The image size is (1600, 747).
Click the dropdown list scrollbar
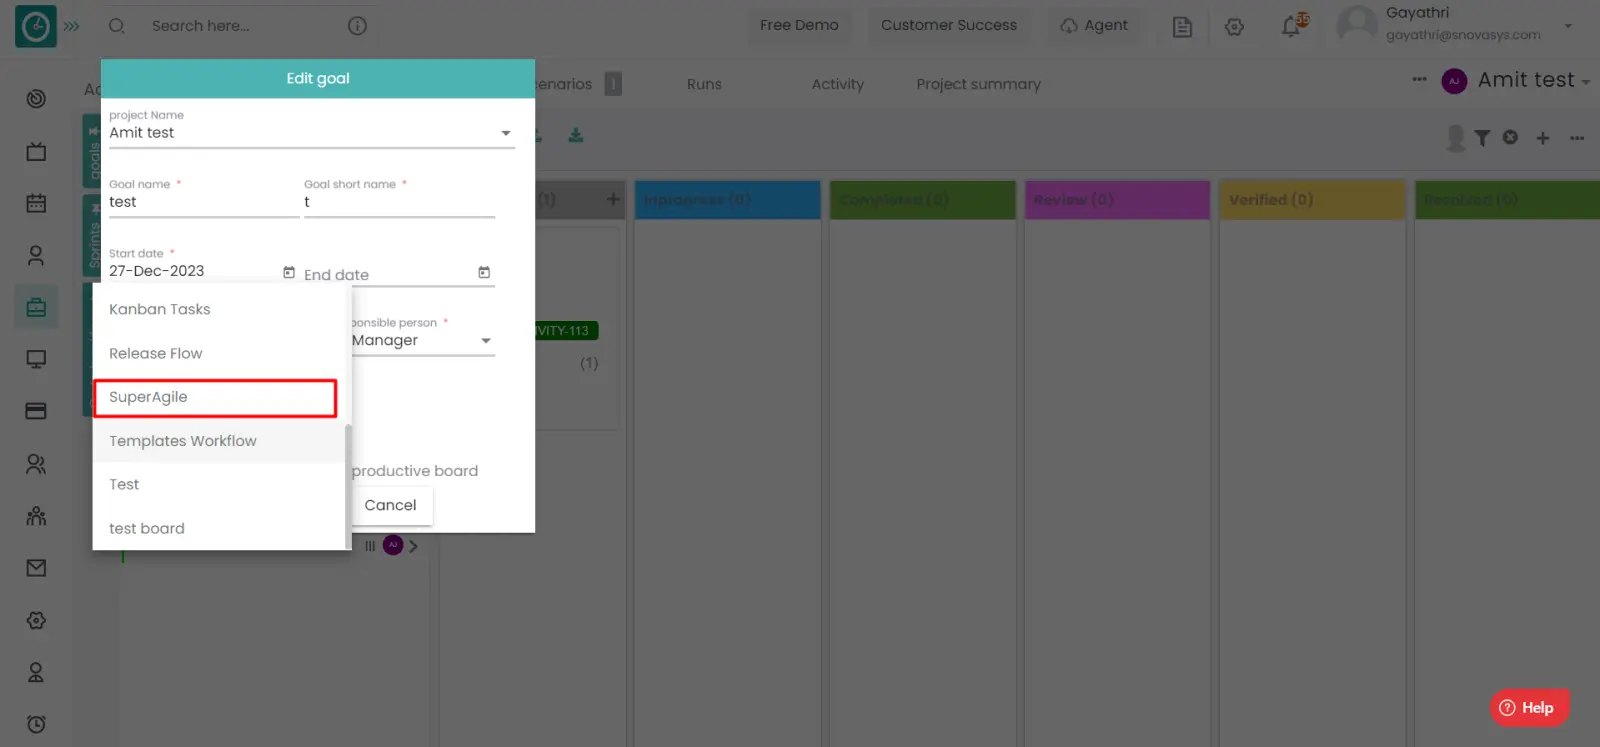tap(348, 486)
